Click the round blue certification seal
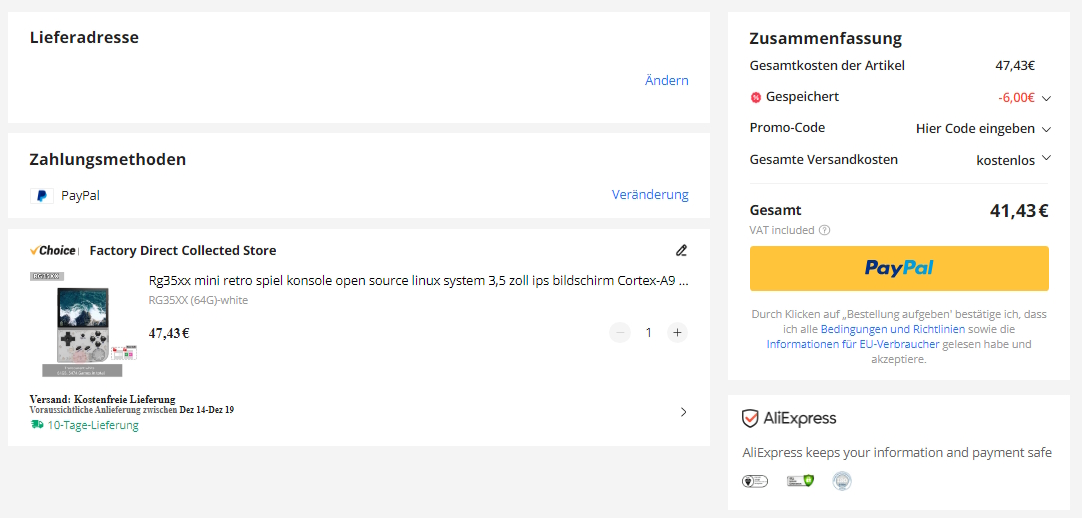The width and height of the screenshot is (1082, 518). click(x=842, y=481)
